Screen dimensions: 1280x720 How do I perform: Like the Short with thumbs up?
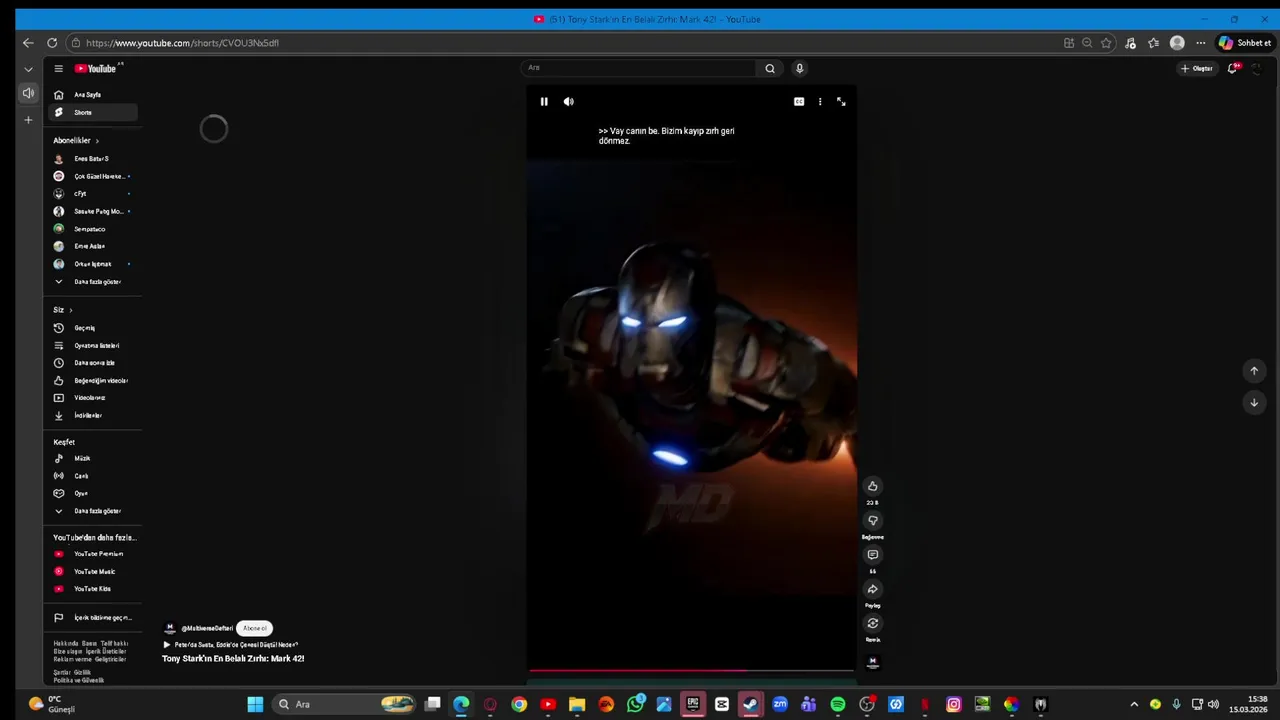[872, 486]
